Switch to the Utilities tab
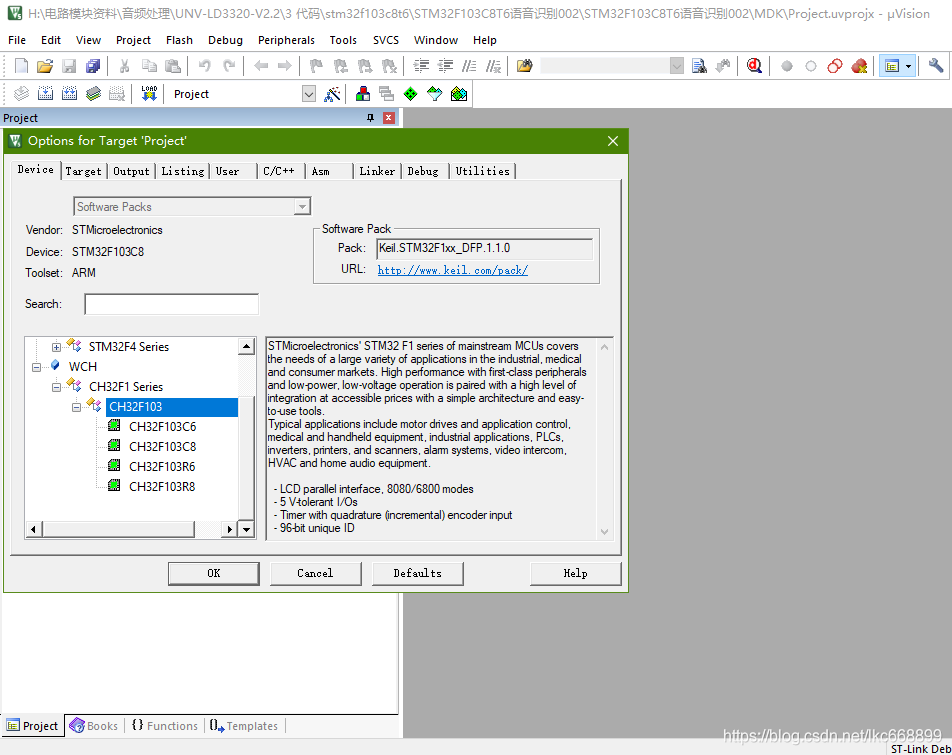The height and width of the screenshot is (755, 952). (483, 171)
